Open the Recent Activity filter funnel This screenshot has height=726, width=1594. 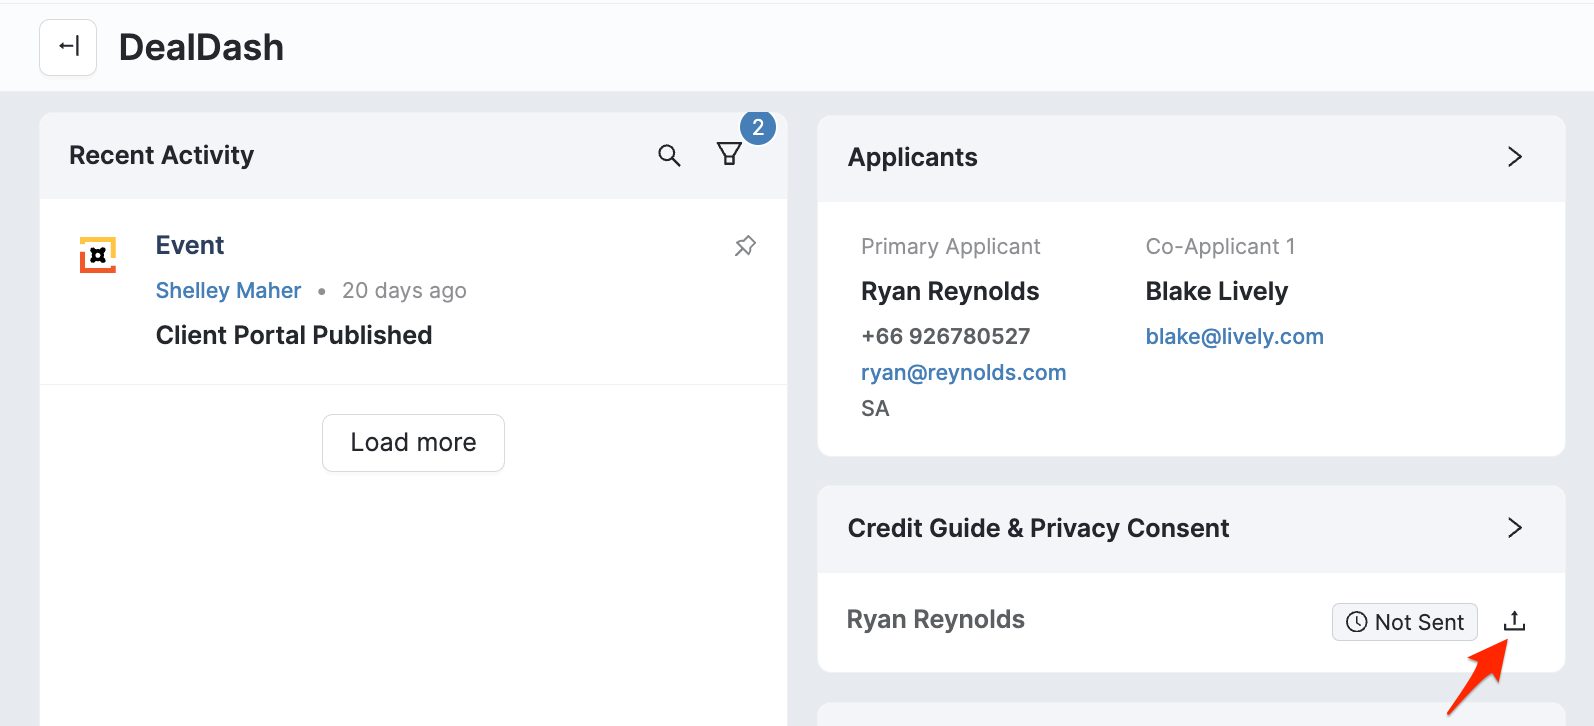[729, 154]
